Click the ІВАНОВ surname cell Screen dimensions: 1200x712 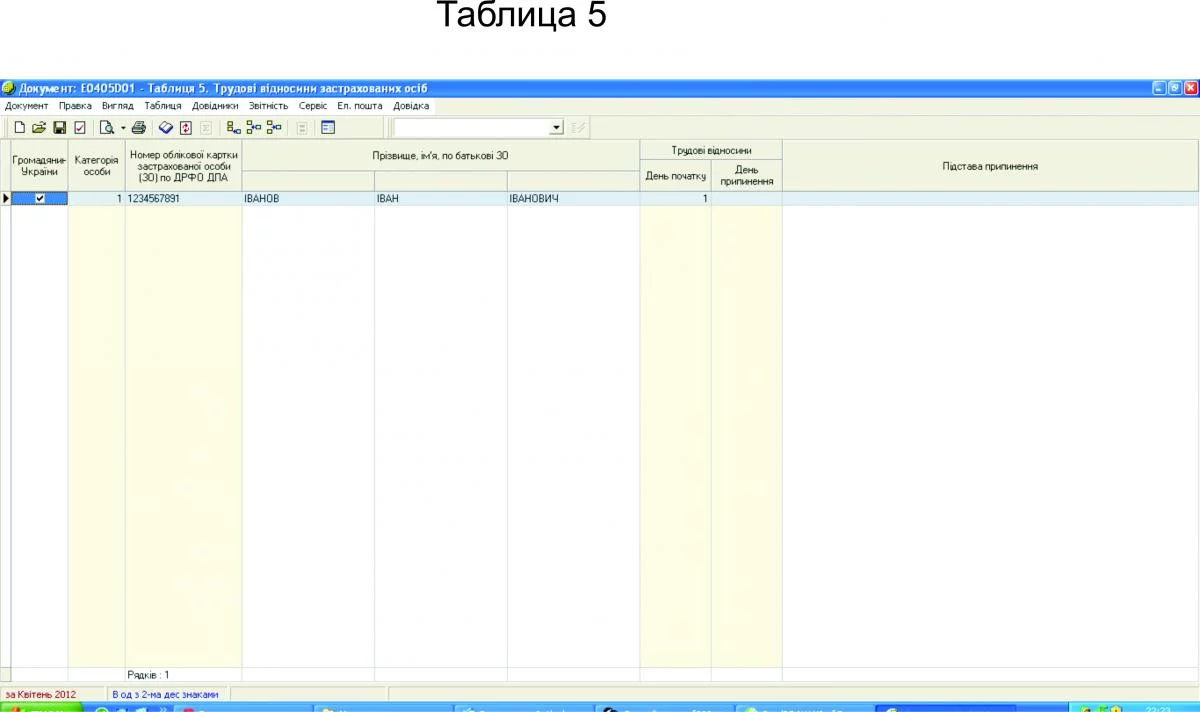coord(308,198)
